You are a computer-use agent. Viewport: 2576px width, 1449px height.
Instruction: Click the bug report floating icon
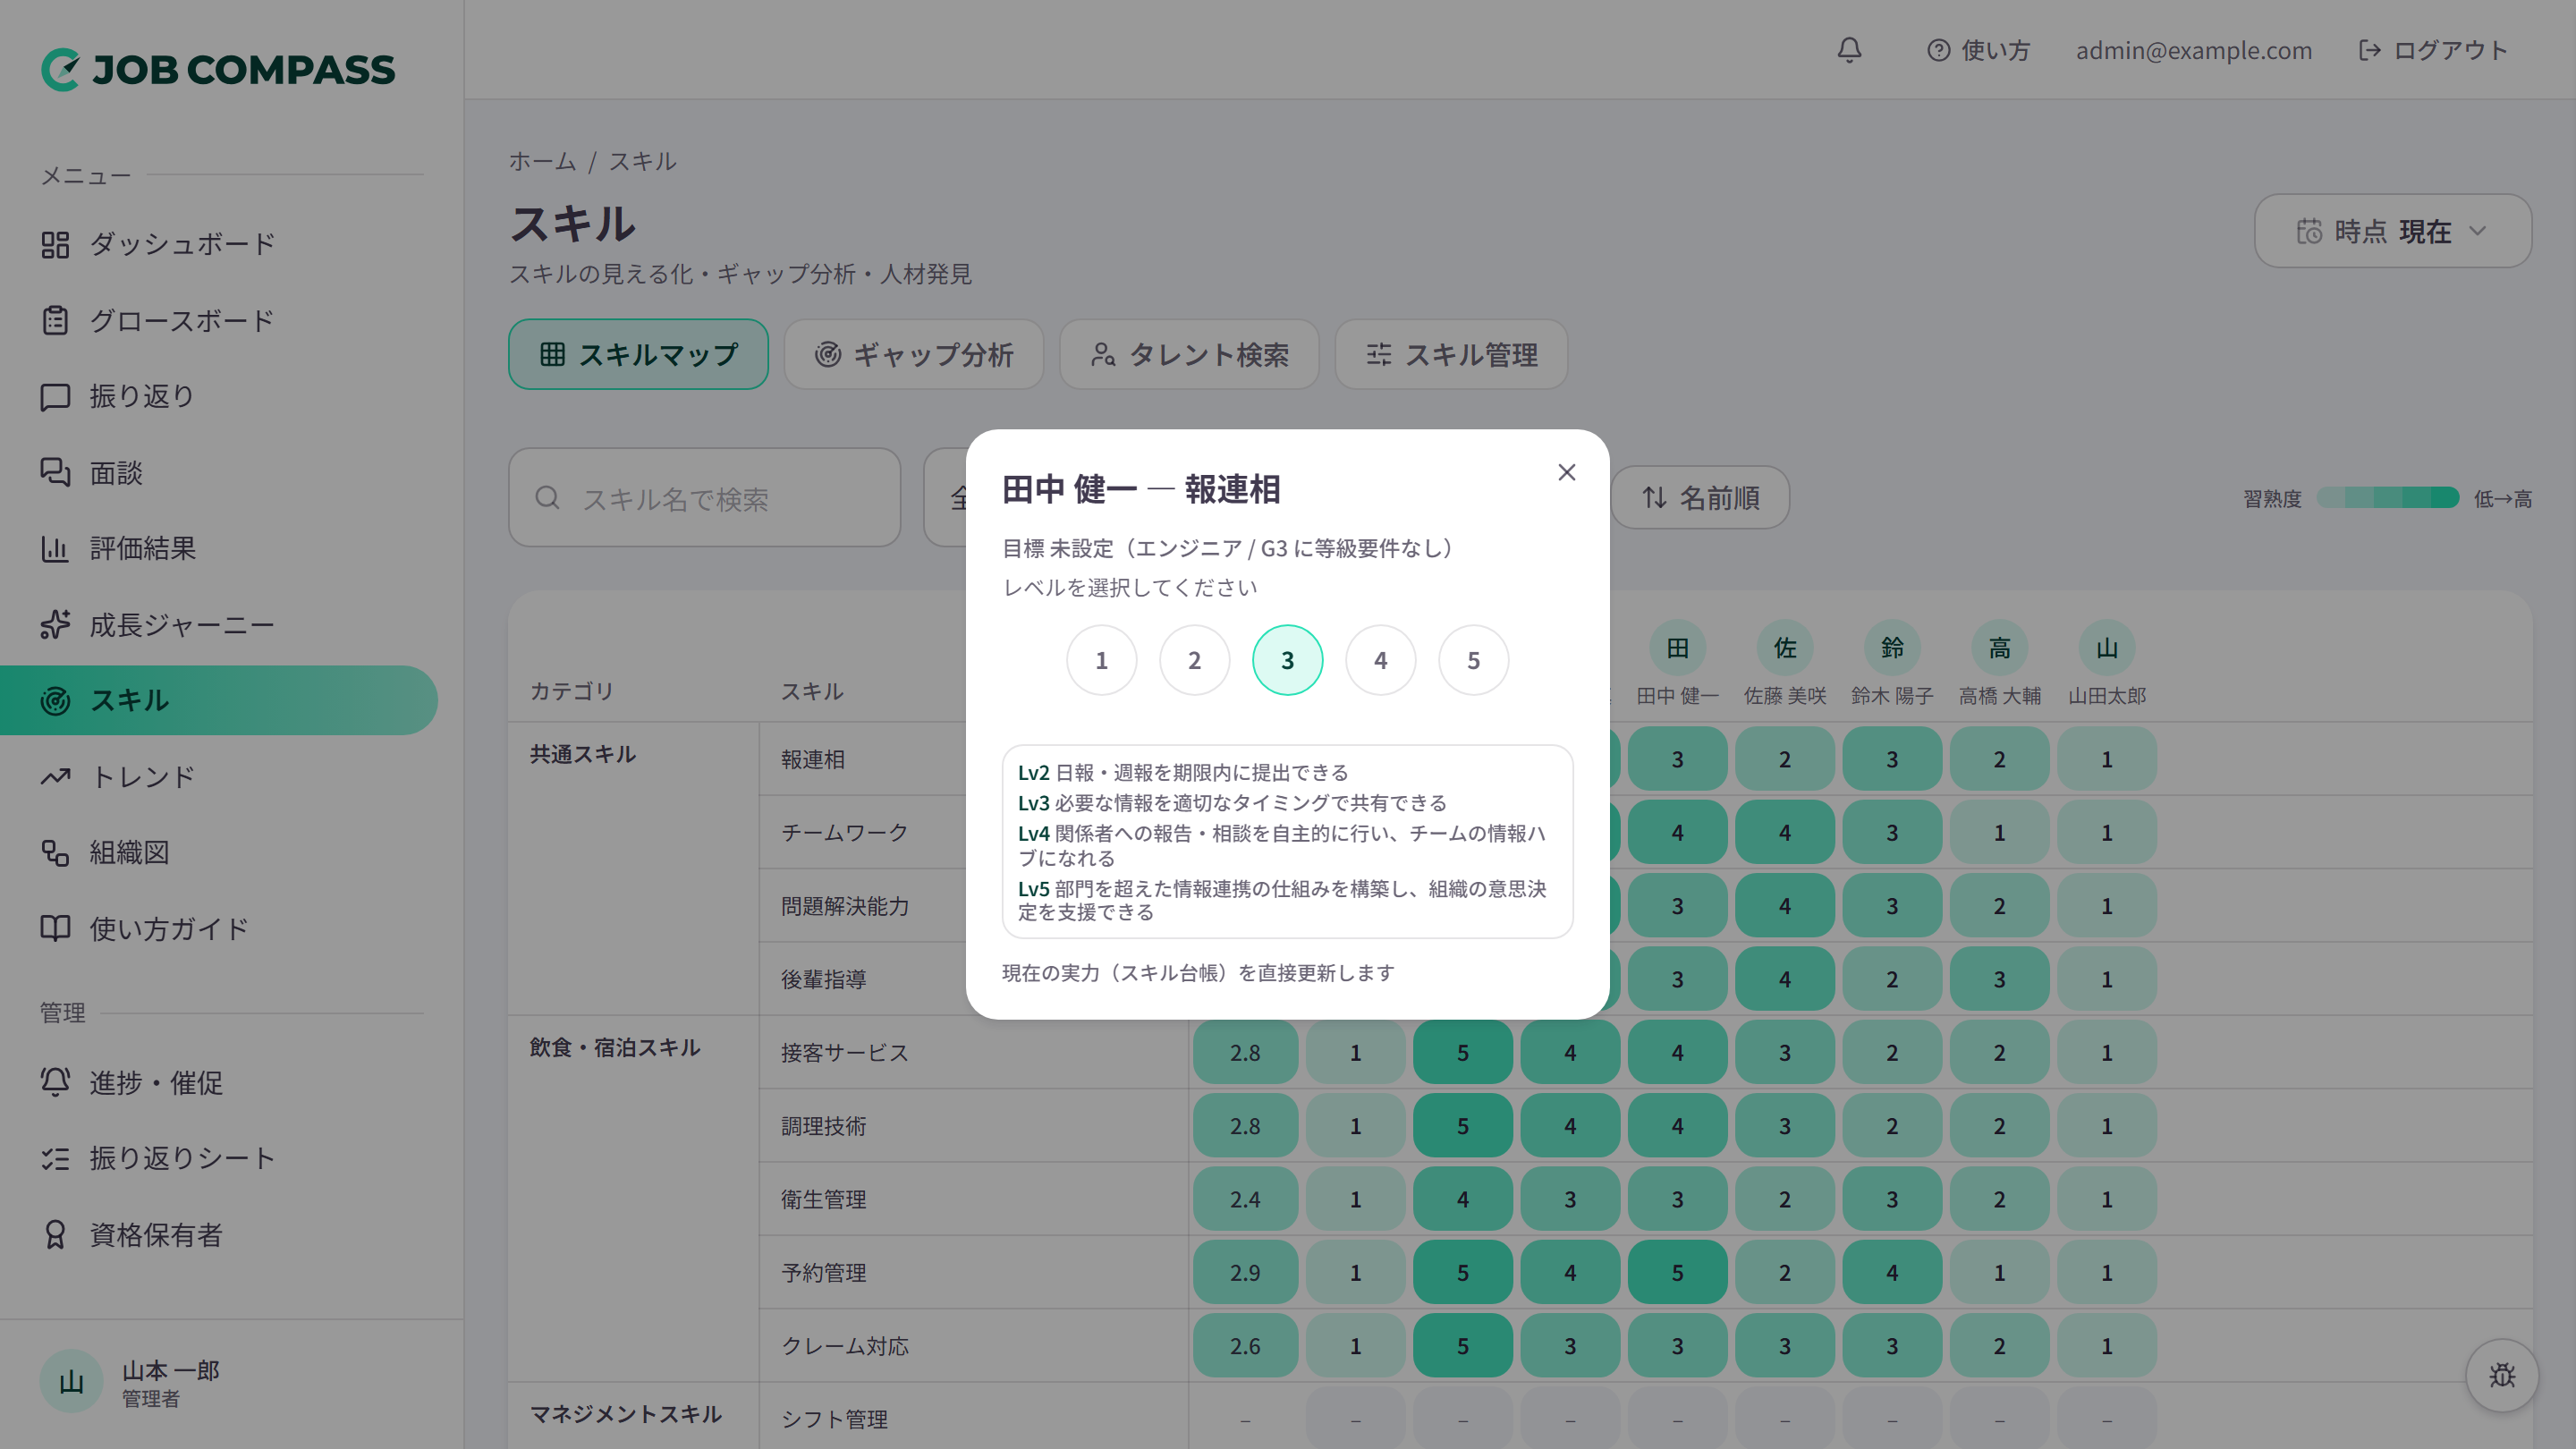point(2502,1375)
